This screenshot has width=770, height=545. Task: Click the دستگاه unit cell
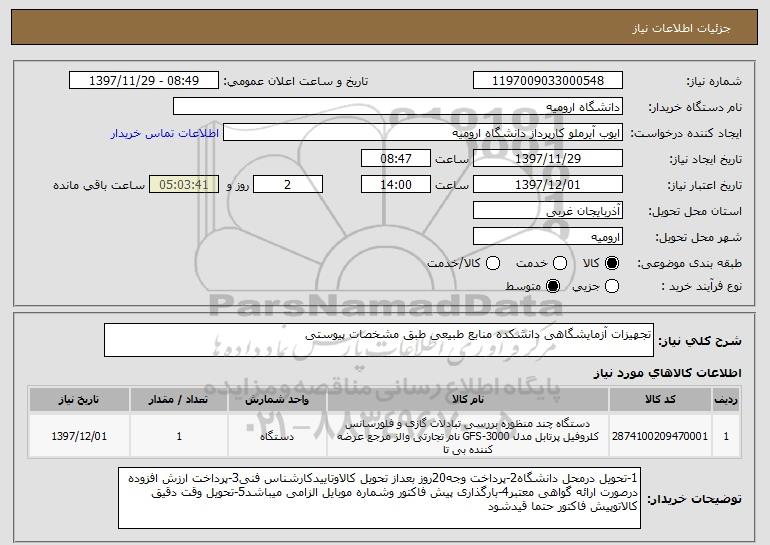pyautogui.click(x=277, y=436)
